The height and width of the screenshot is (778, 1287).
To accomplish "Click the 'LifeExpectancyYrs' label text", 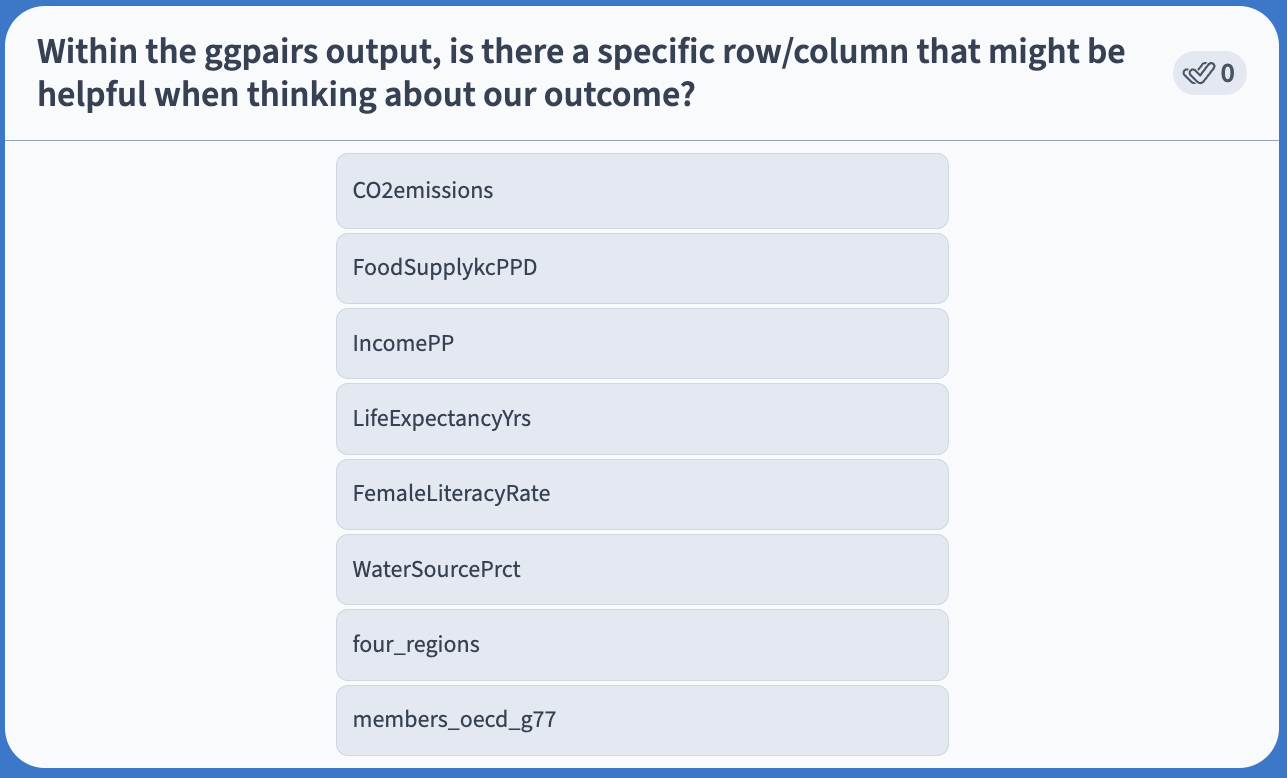I will (x=442, y=419).
